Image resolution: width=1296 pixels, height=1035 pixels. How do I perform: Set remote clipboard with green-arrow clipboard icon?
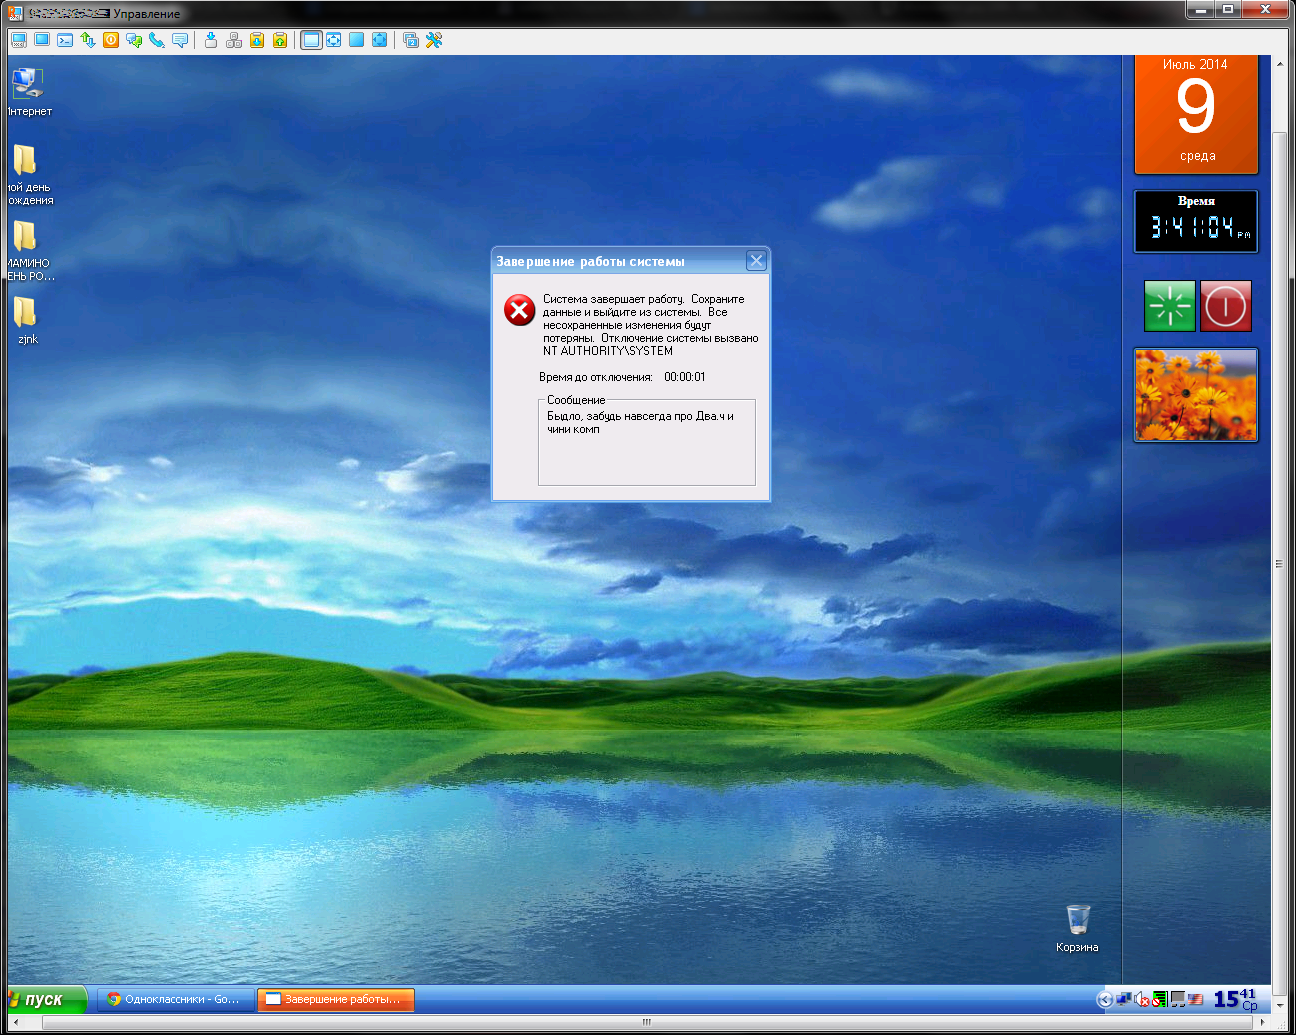[x=280, y=40]
